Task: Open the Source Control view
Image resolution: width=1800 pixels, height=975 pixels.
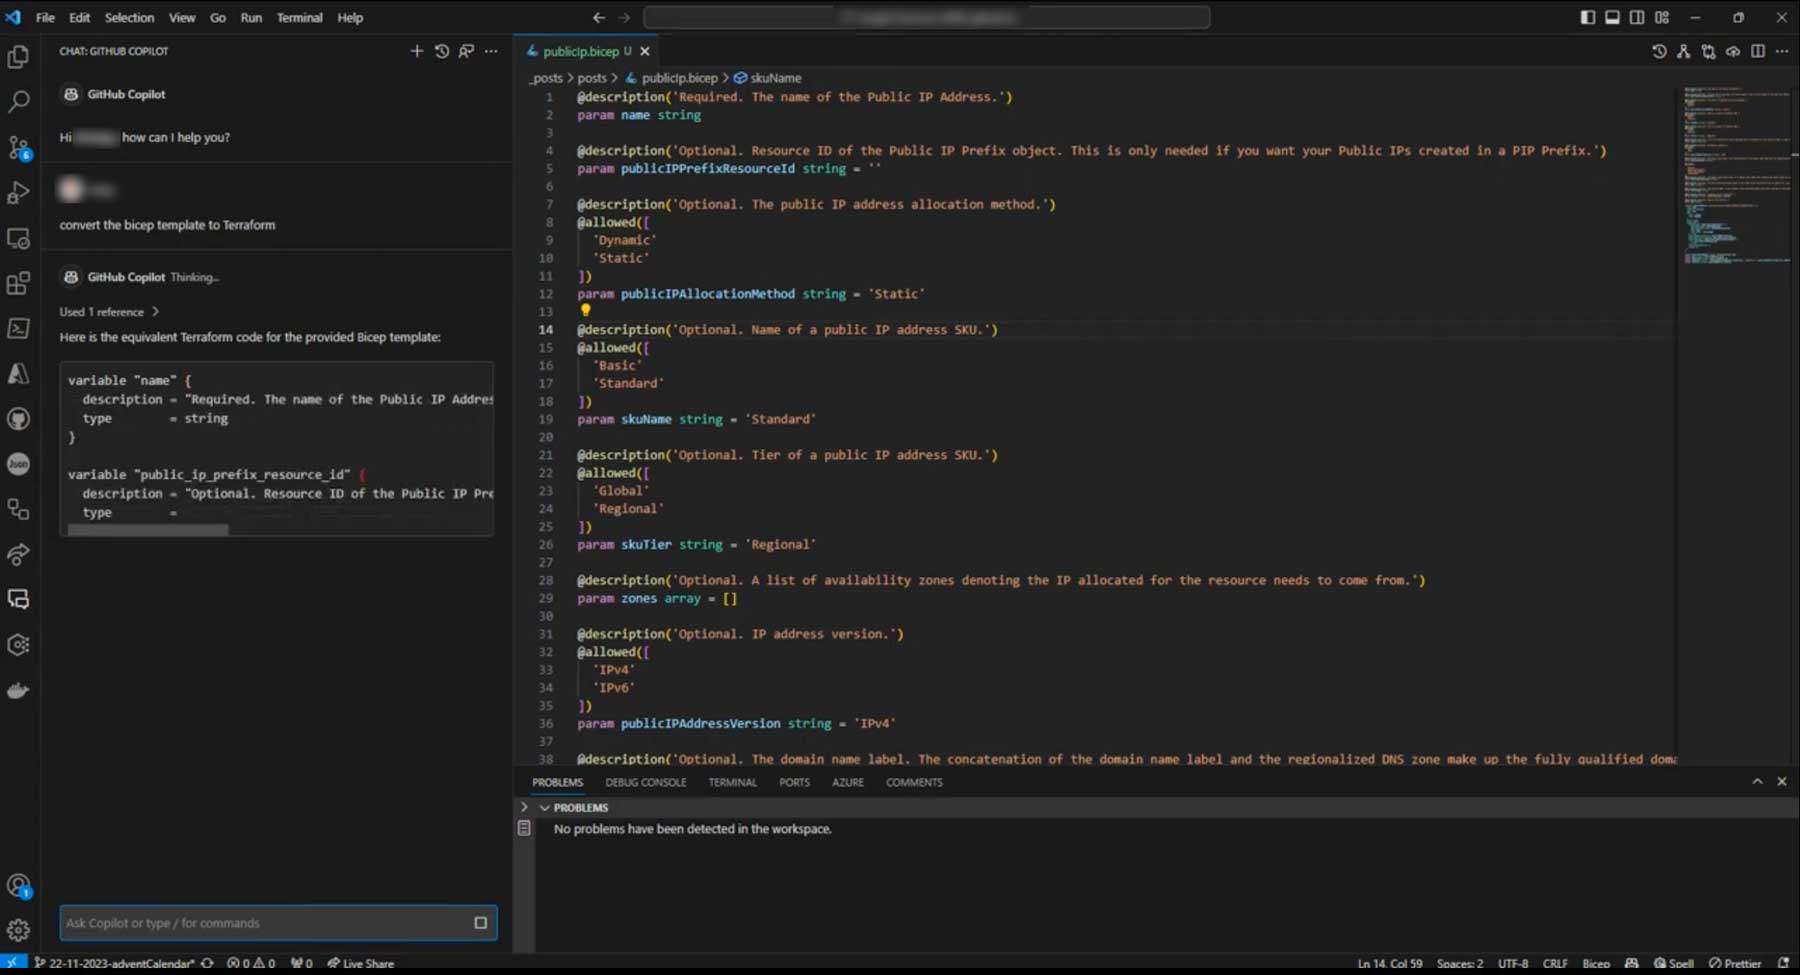Action: (x=19, y=147)
